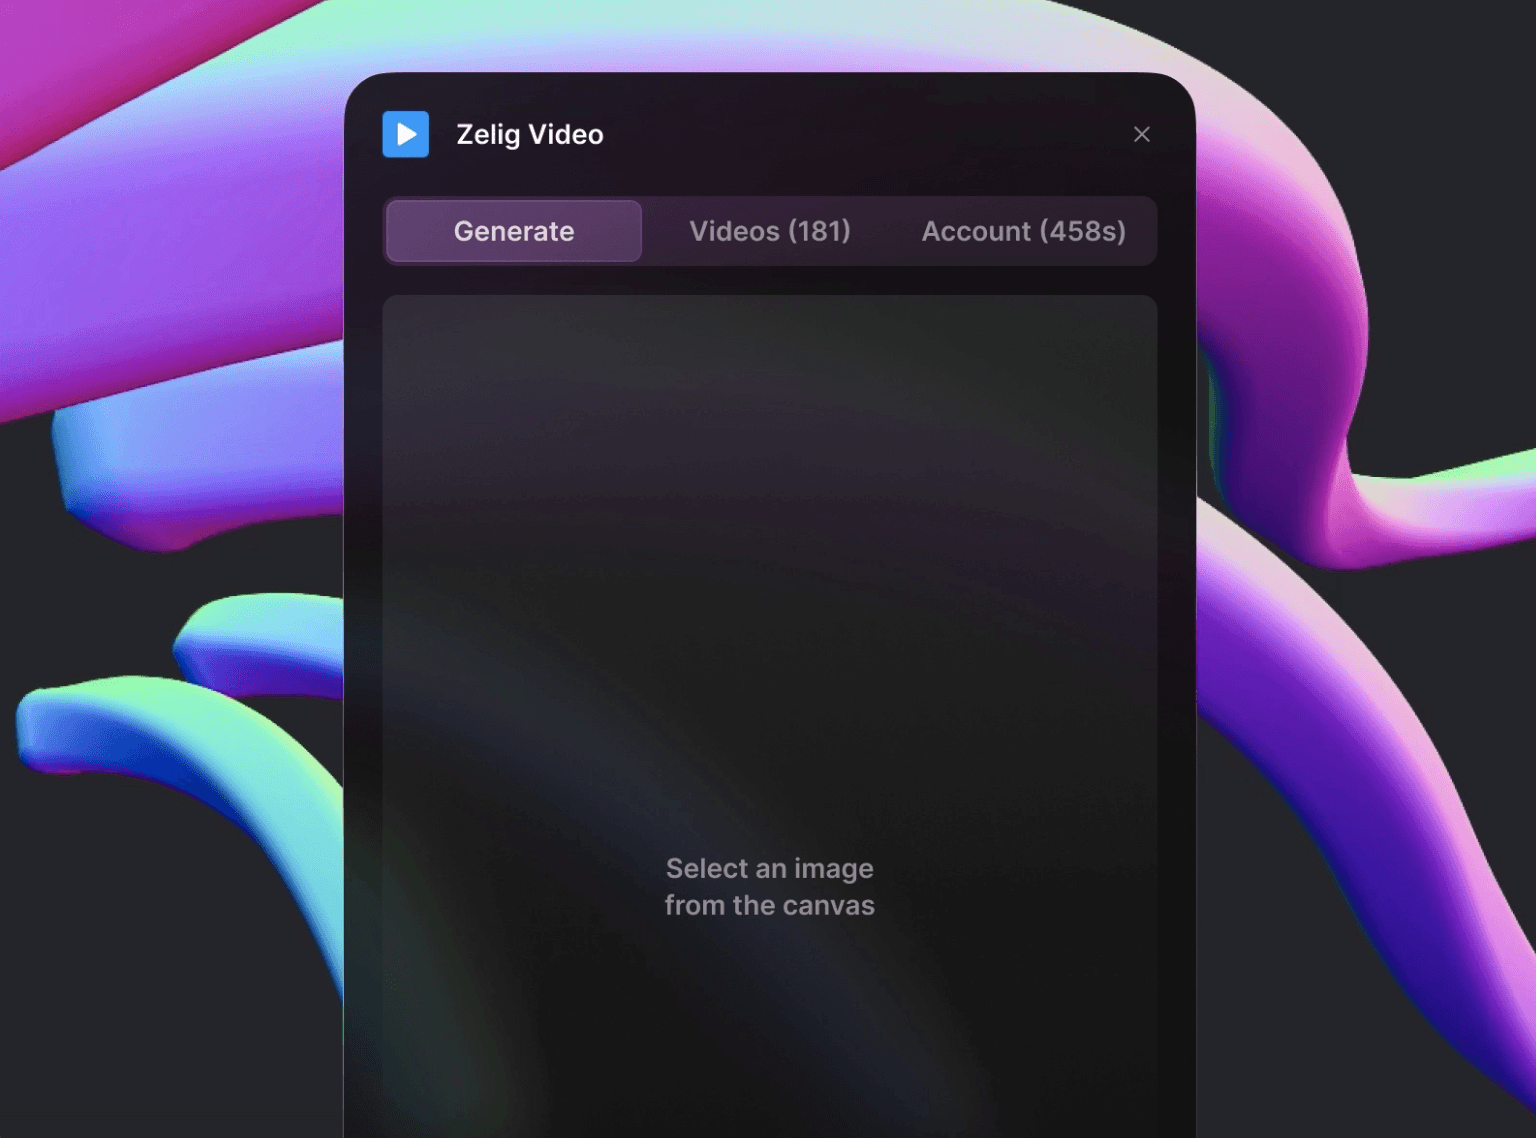Screen dimensions: 1536x1138
Task: Open the Videos (181) tab
Action: 770,231
